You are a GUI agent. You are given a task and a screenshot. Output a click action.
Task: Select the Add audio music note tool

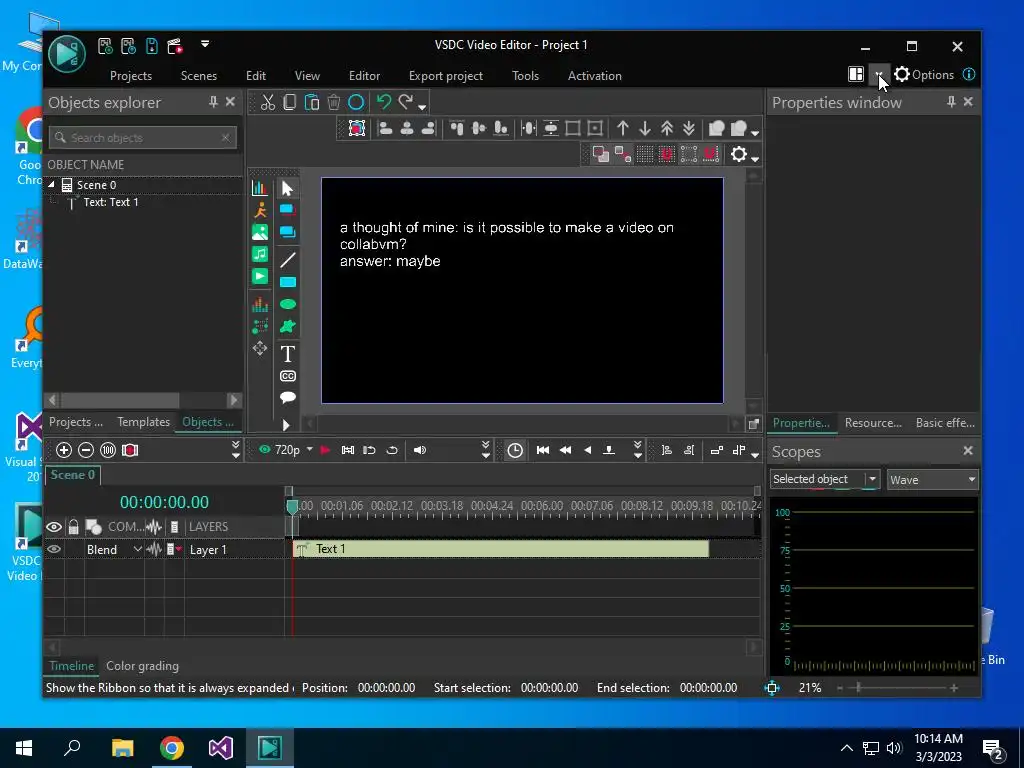point(260,254)
